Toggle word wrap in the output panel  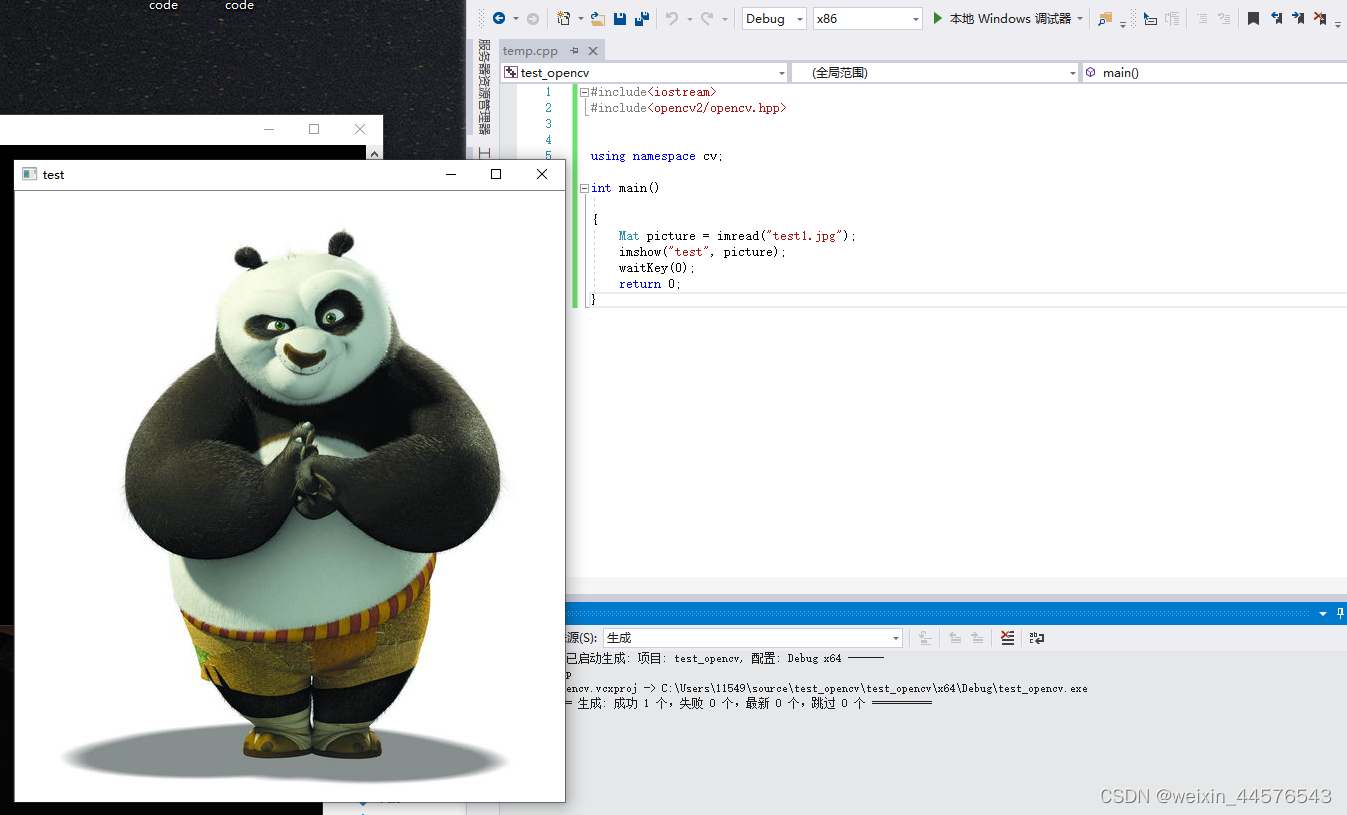pyautogui.click(x=1037, y=637)
